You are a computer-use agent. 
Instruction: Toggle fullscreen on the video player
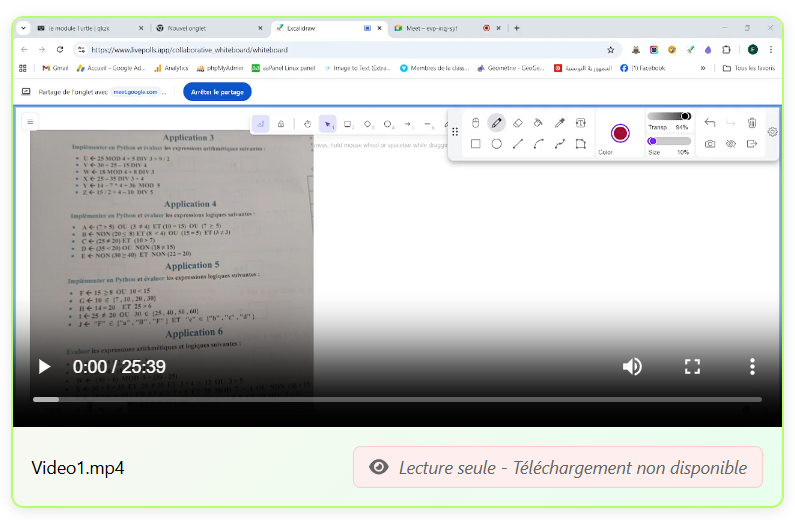point(692,366)
